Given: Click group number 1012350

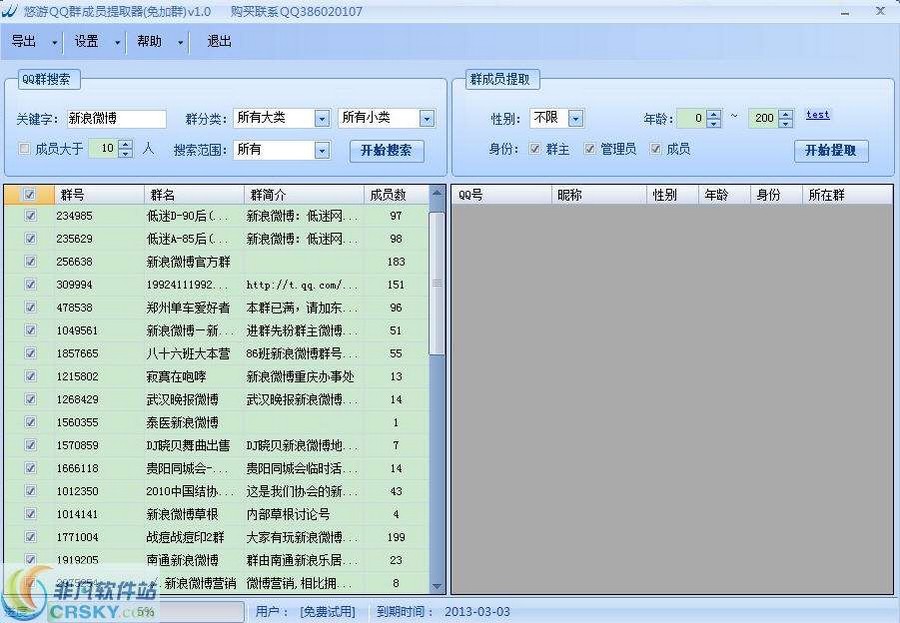Looking at the screenshot, I should (77, 492).
